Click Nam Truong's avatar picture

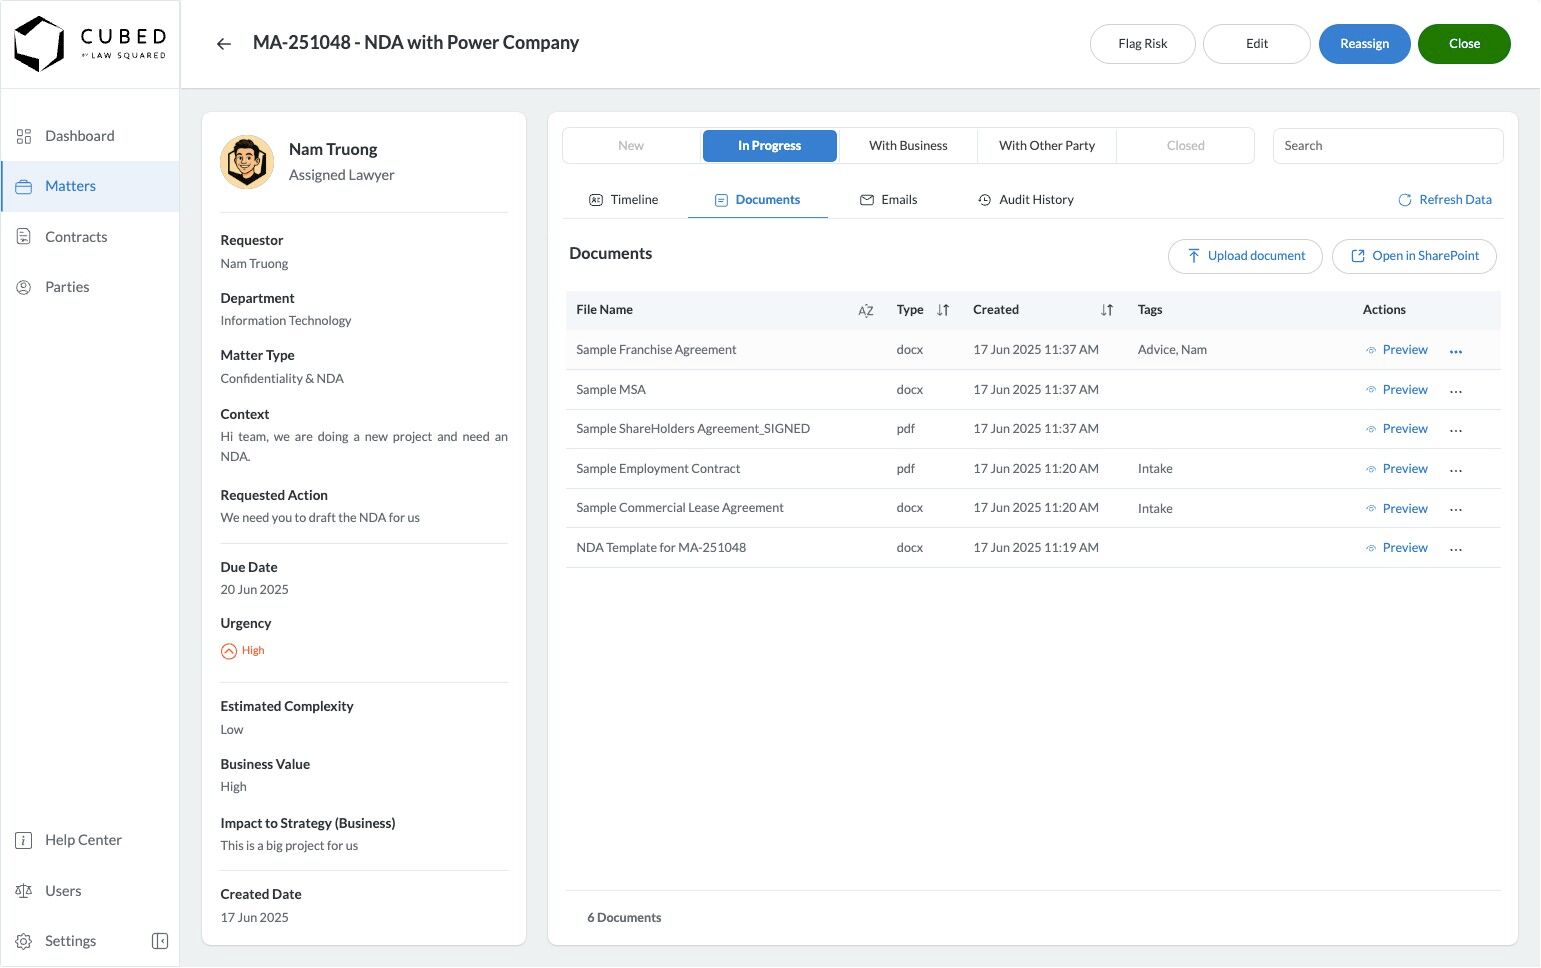[x=247, y=162]
